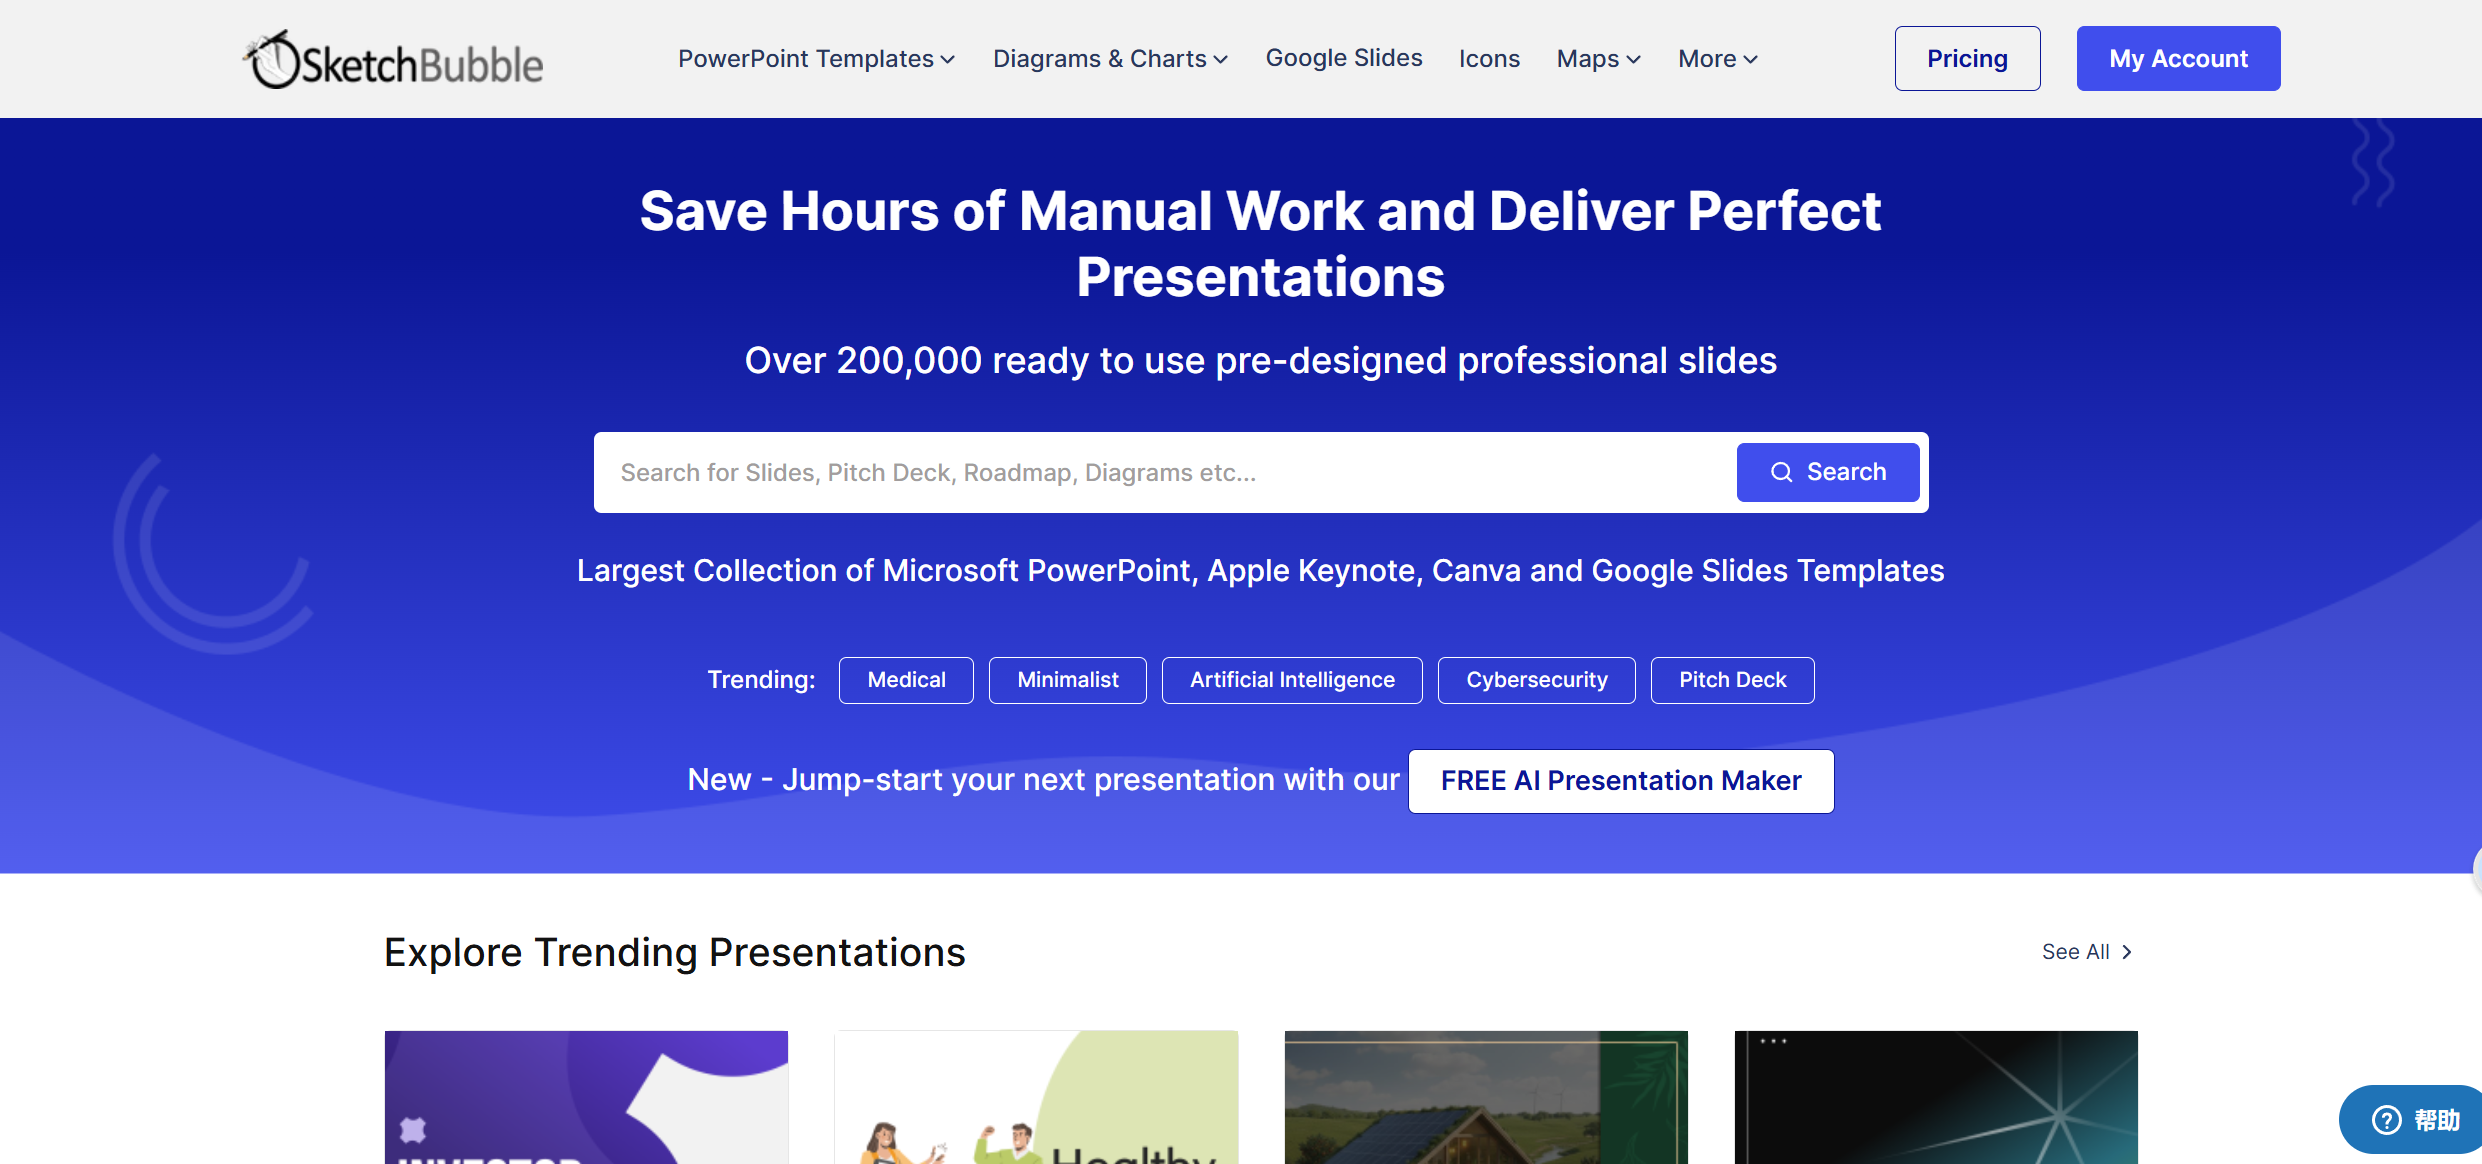2482x1164 pixels.
Task: Open the dark teal presentation thumbnail
Action: click(x=1936, y=1097)
